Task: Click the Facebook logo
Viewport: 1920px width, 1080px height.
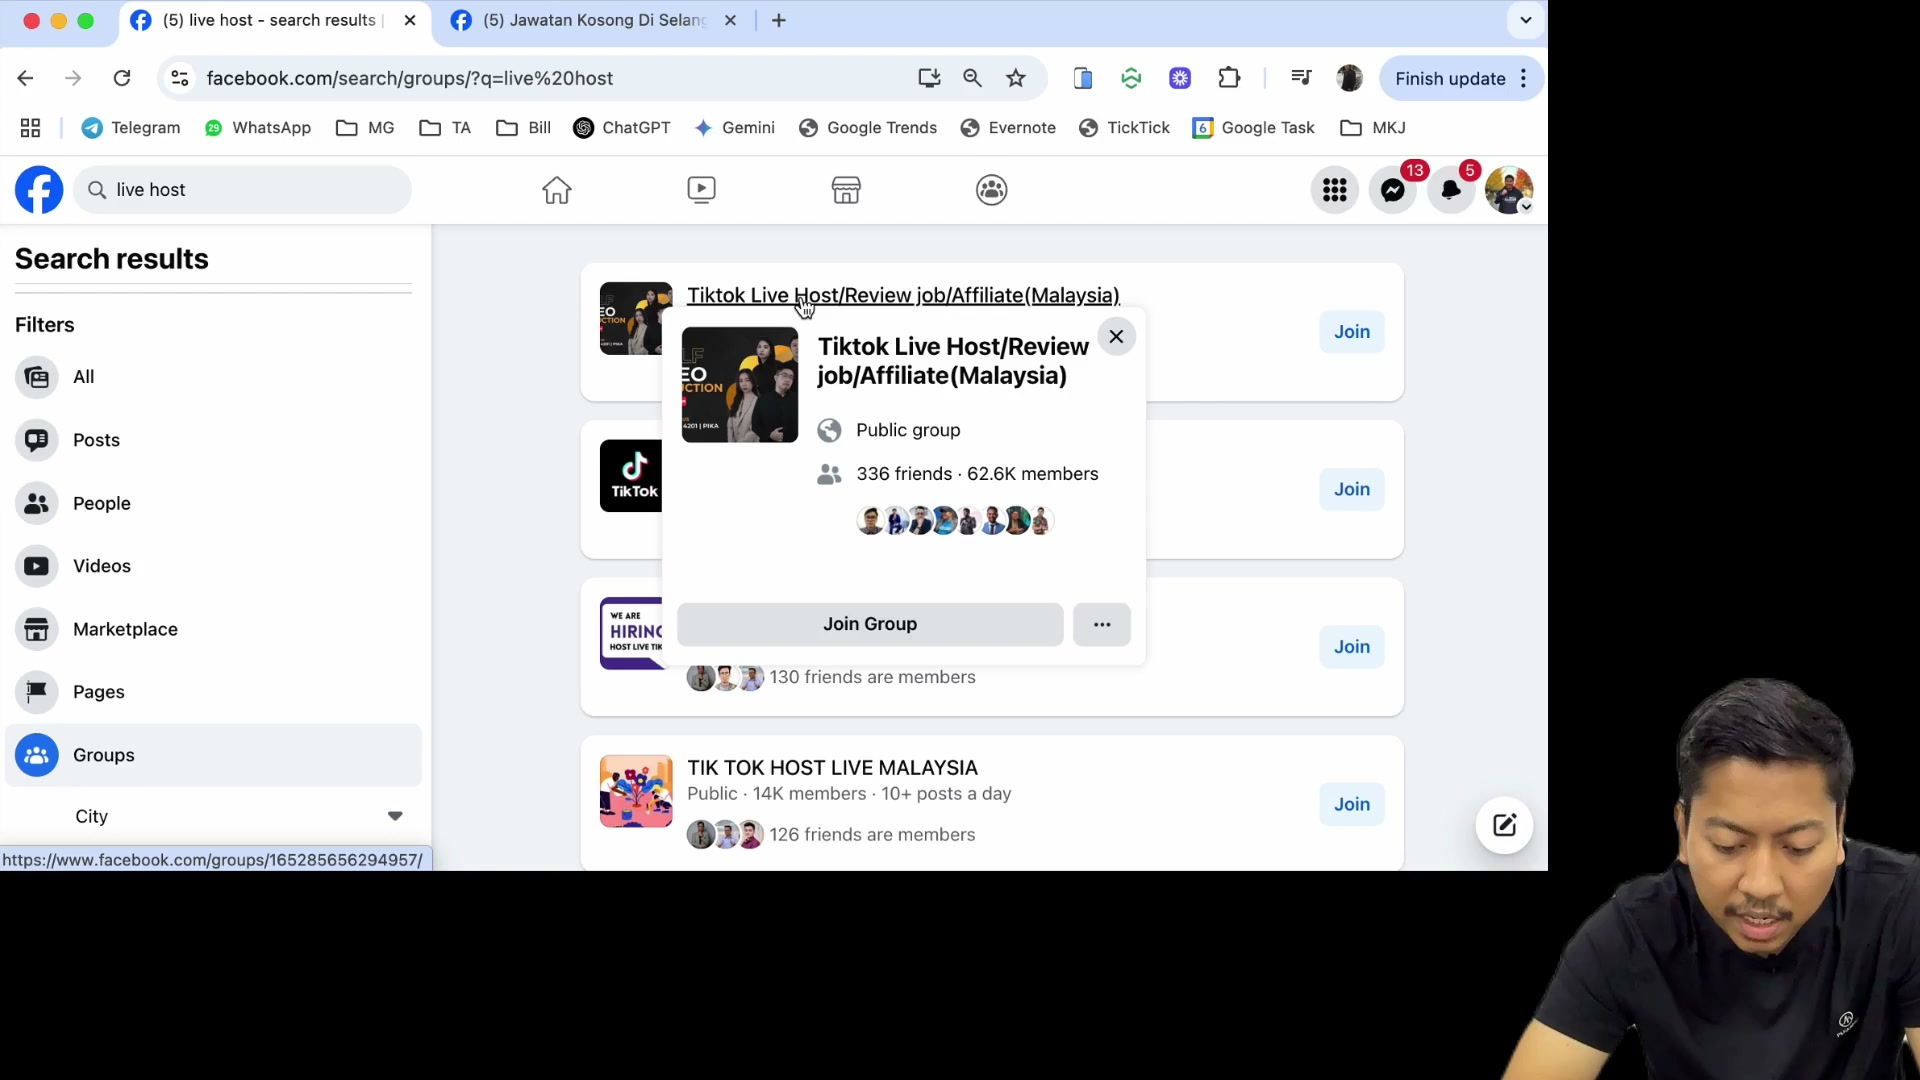Action: [39, 190]
